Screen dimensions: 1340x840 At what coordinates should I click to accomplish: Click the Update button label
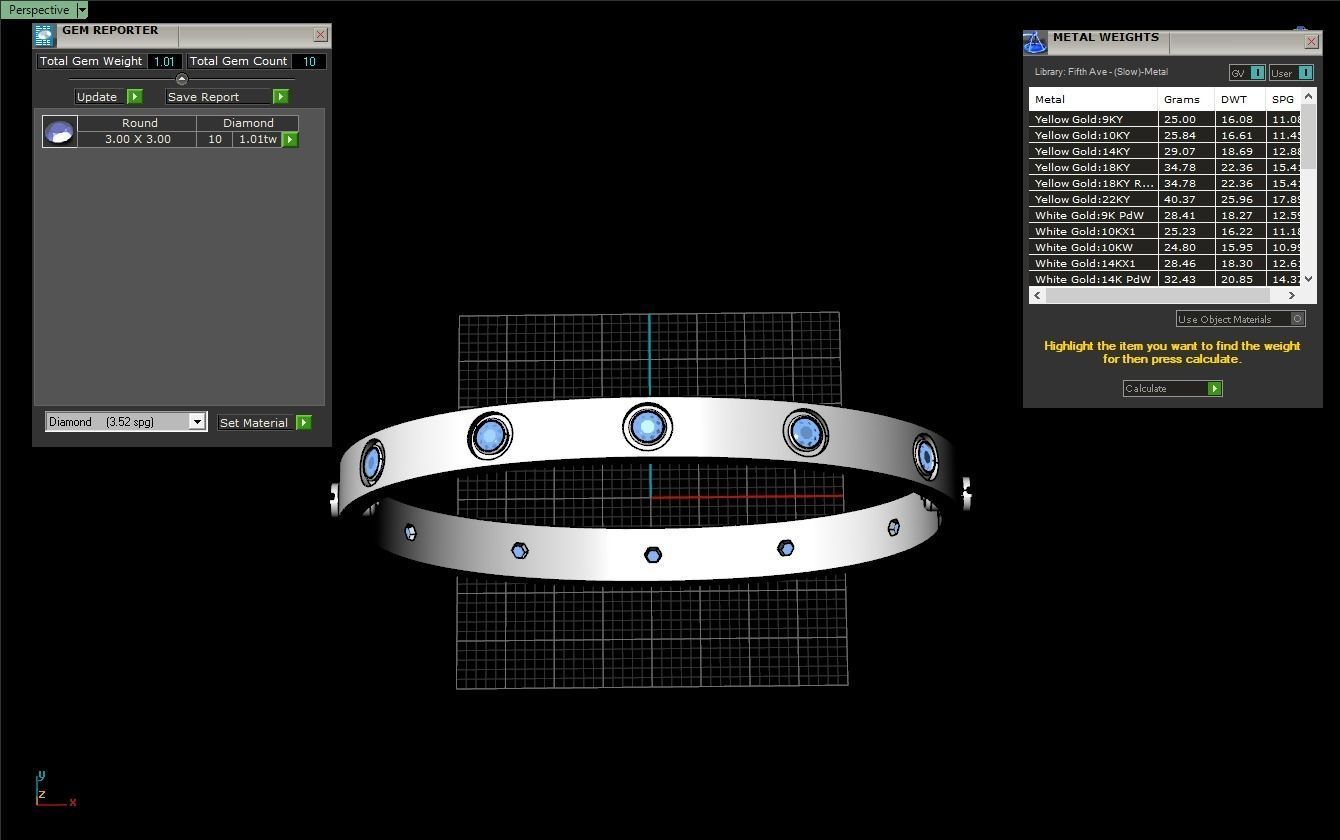(x=97, y=97)
